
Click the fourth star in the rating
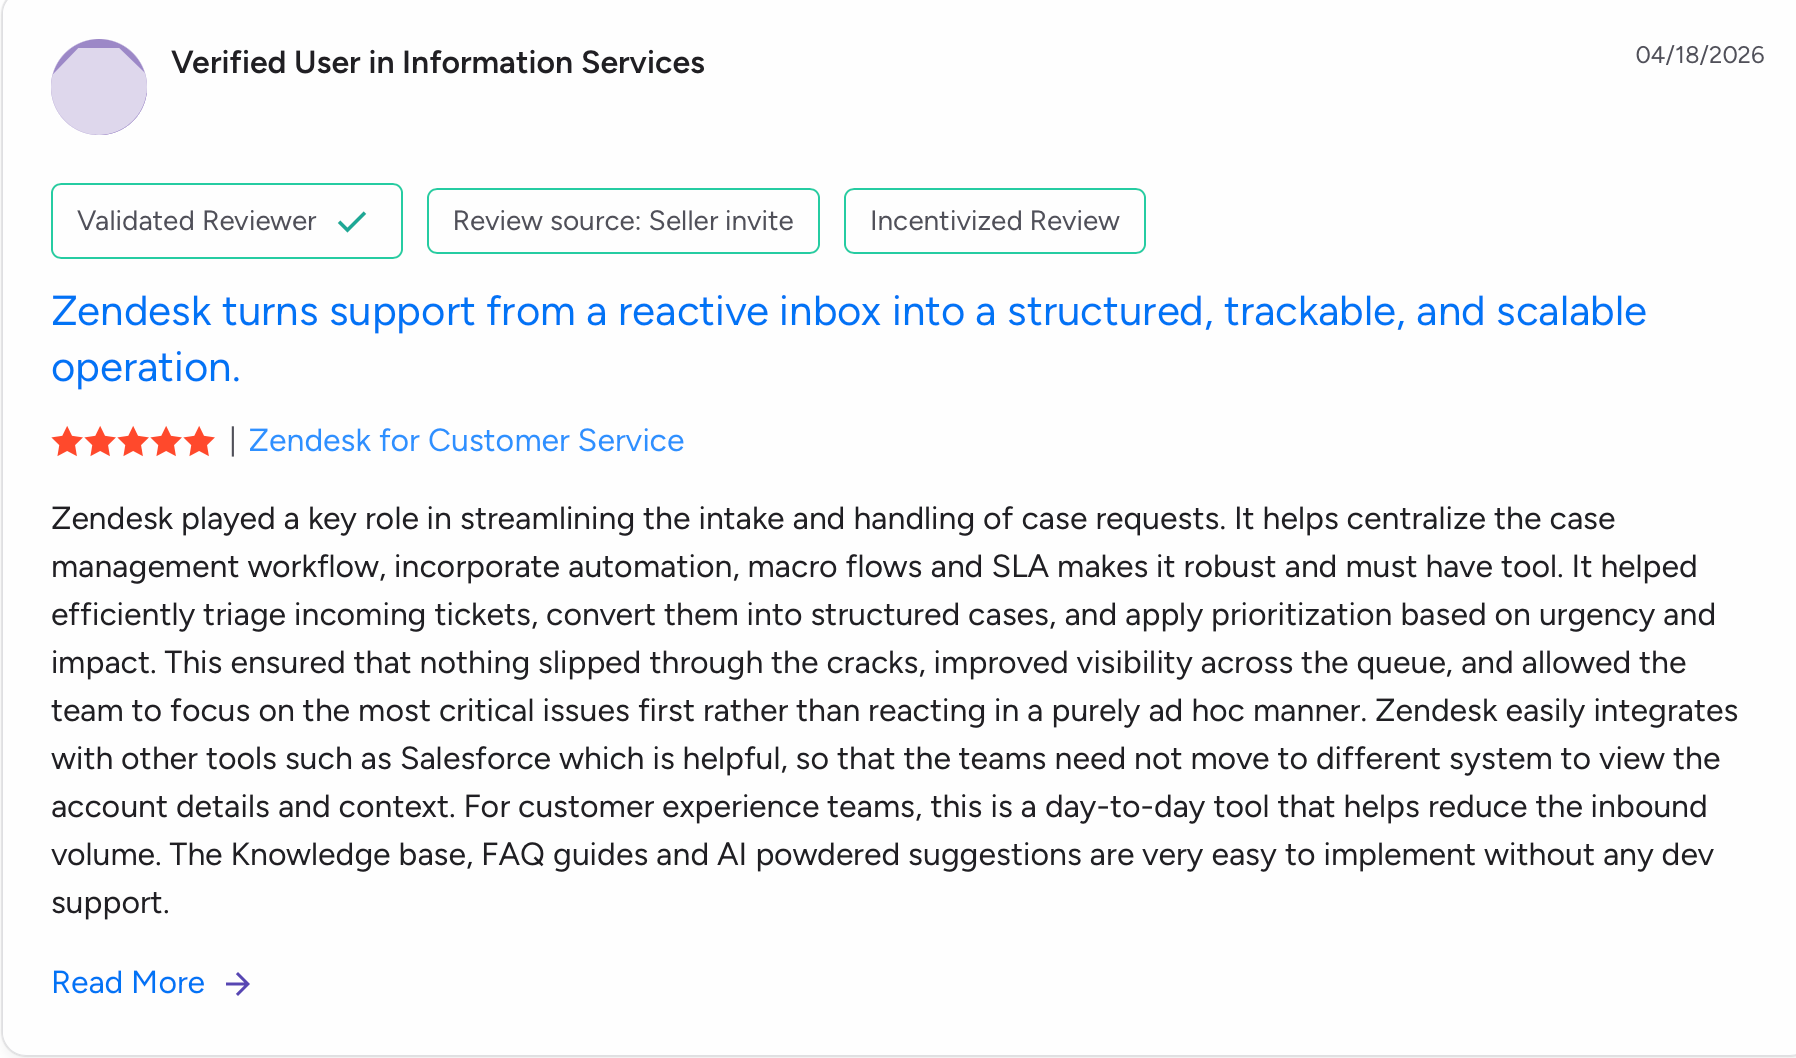(166, 441)
